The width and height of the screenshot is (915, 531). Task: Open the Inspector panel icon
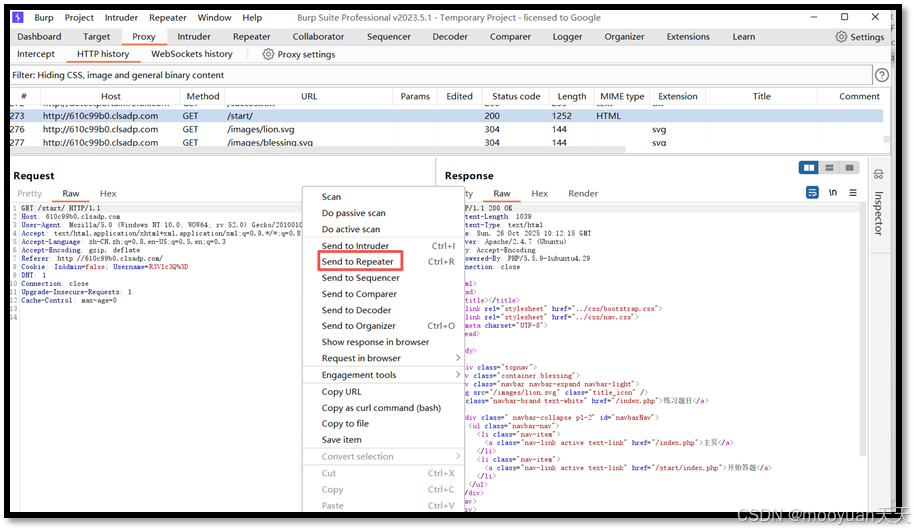[878, 174]
